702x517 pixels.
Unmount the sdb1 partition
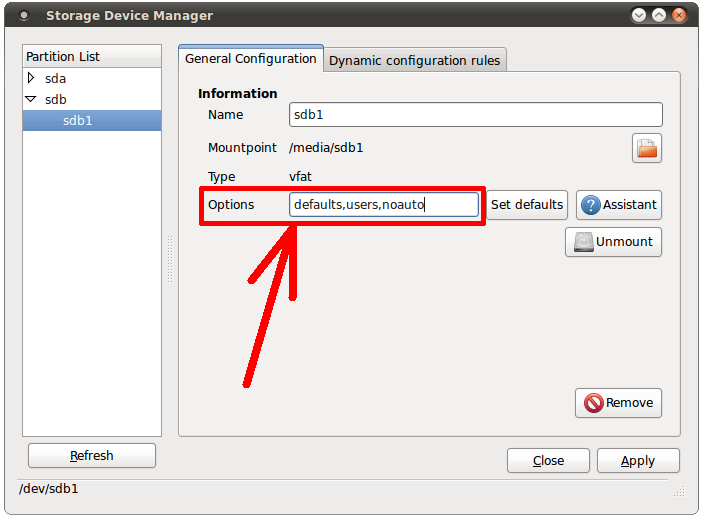[x=613, y=242]
